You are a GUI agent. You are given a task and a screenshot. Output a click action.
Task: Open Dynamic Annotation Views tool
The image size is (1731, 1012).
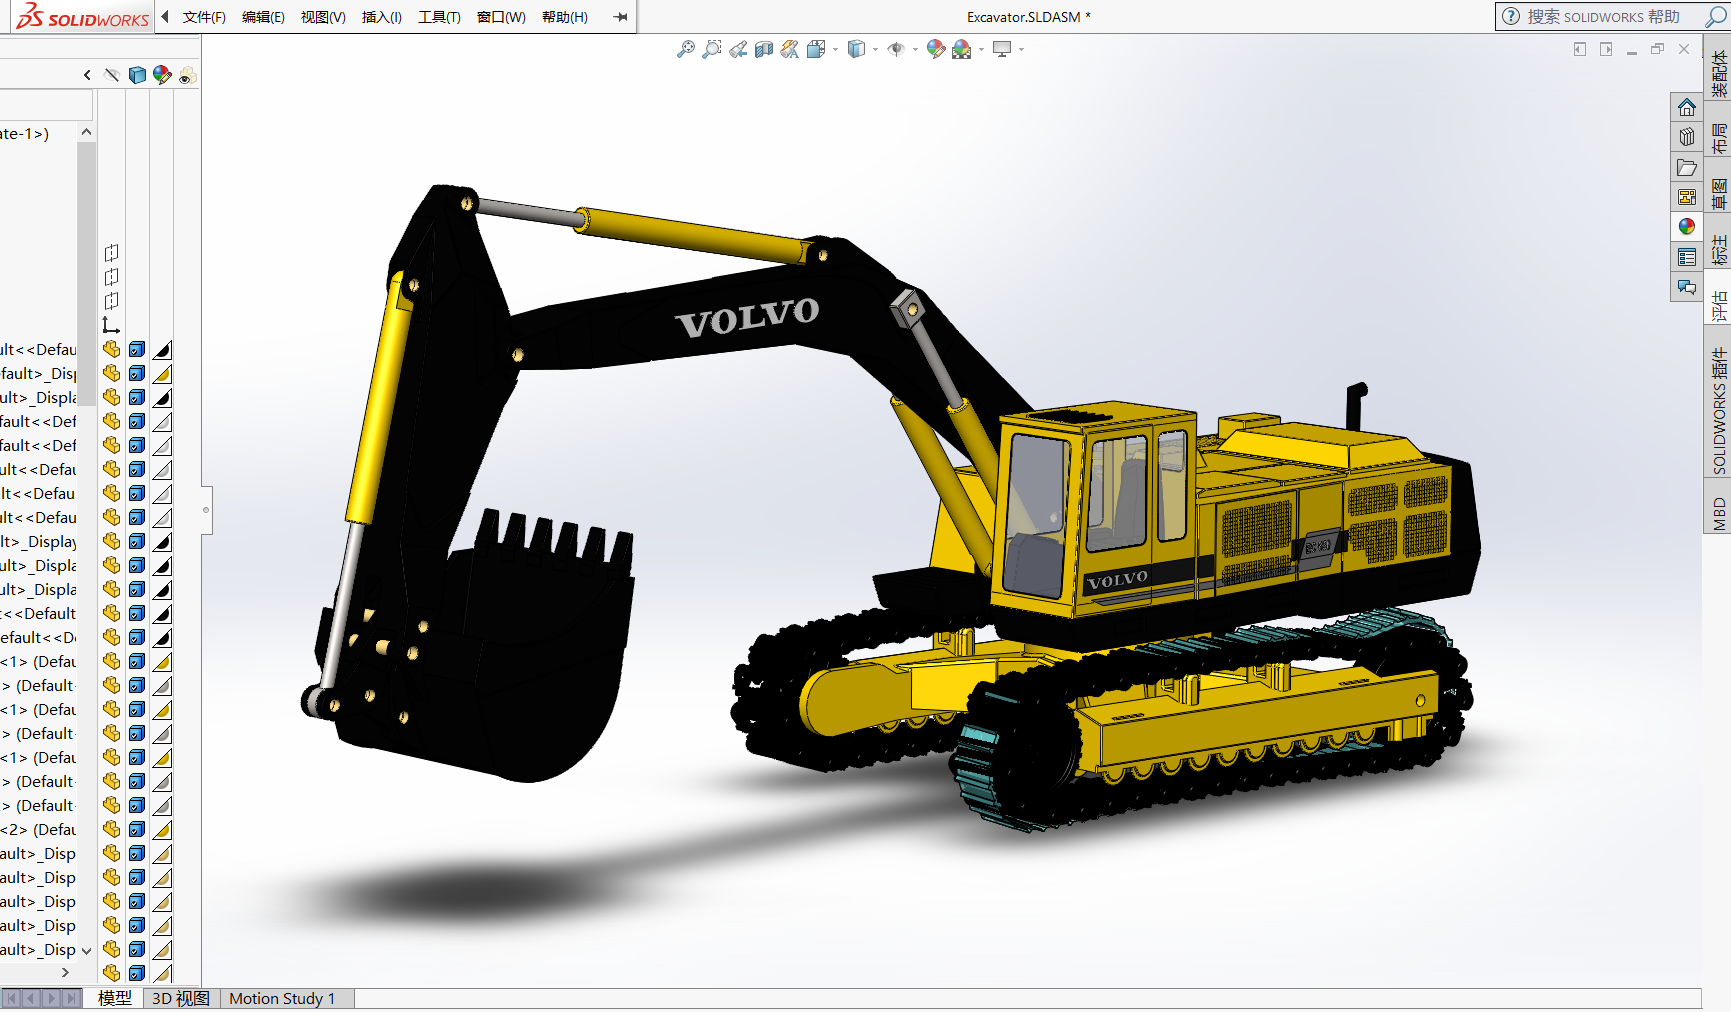pyautogui.click(x=790, y=49)
